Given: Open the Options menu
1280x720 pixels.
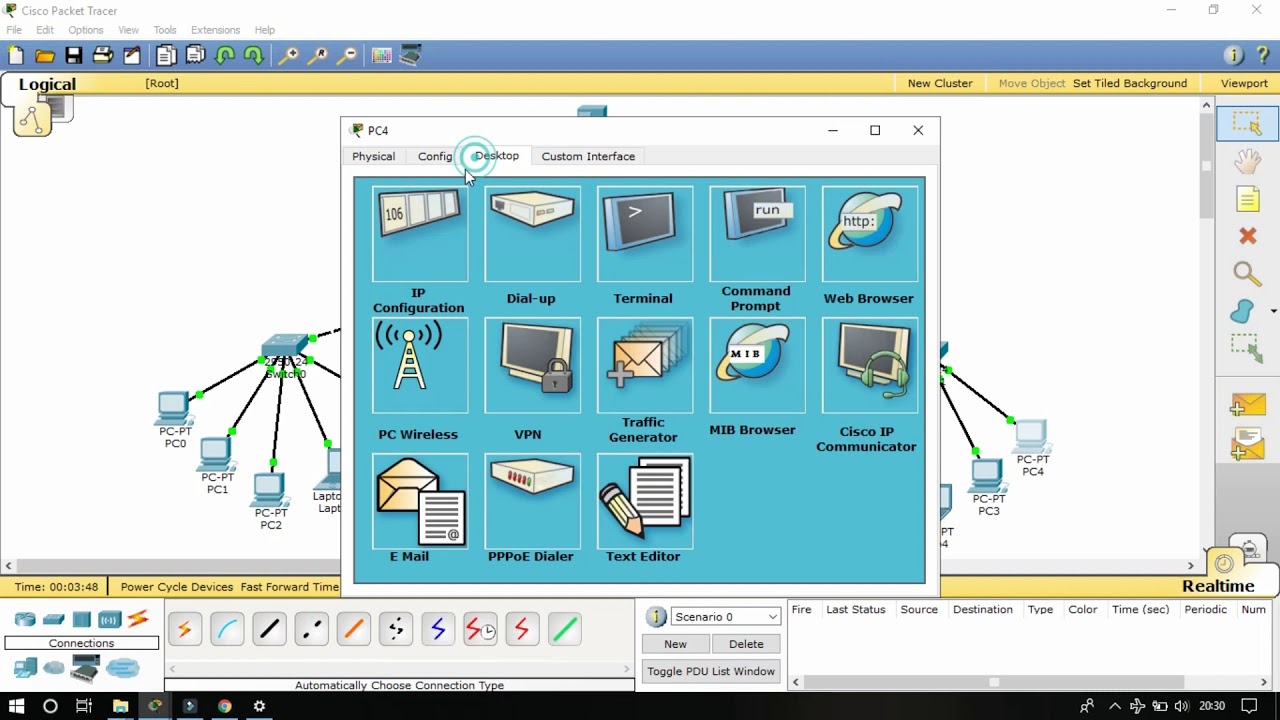Looking at the screenshot, I should [x=86, y=30].
